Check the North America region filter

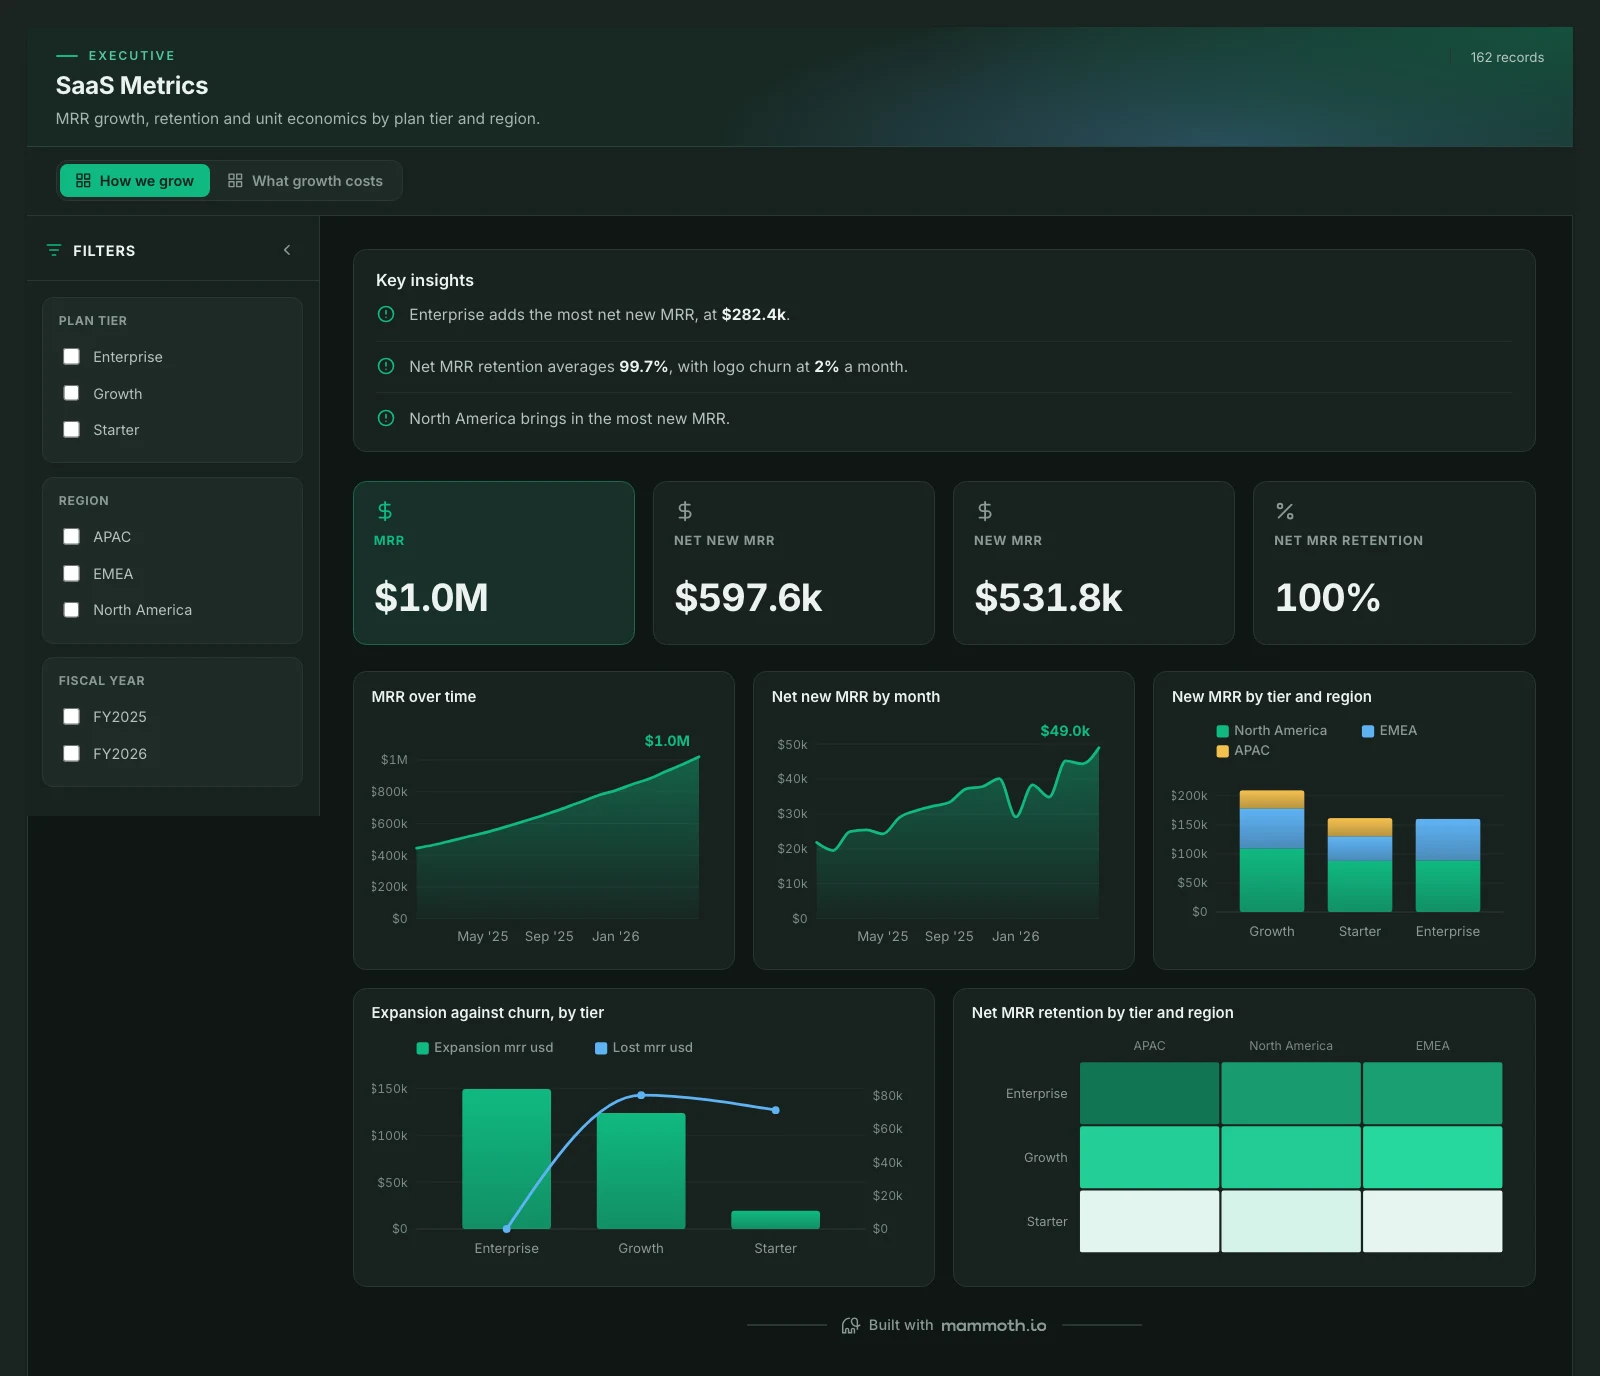pyautogui.click(x=72, y=610)
